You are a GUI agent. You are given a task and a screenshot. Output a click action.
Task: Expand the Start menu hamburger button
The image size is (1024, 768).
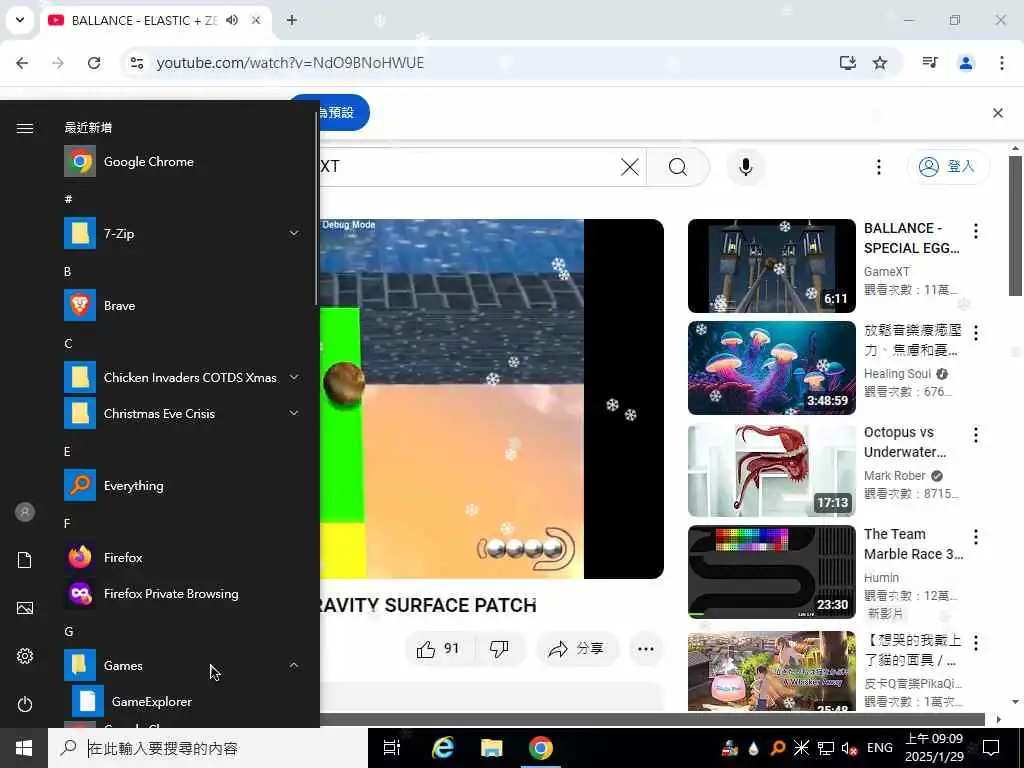point(25,128)
